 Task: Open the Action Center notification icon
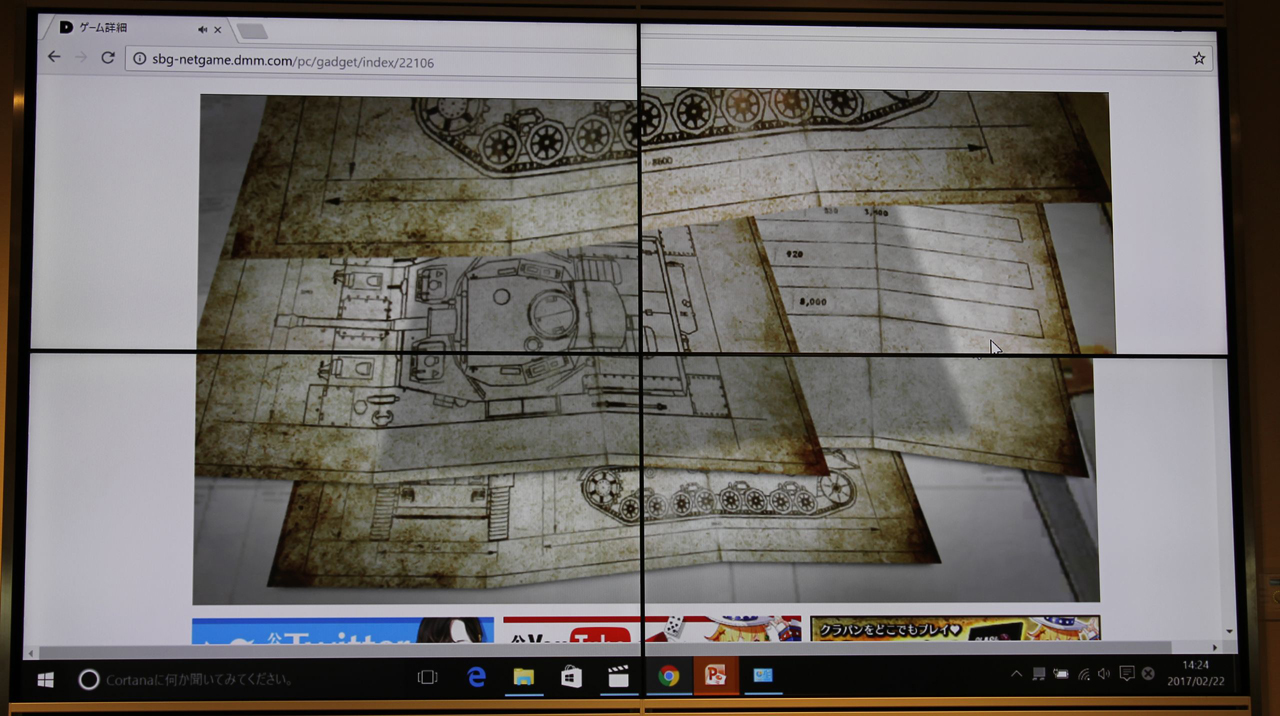tap(1126, 674)
